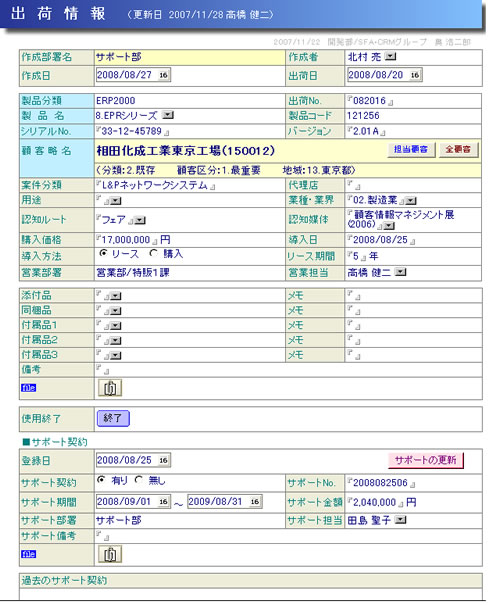Open 付属品3 dropdown arrow
This screenshot has width=500, height=605.
coord(115,356)
